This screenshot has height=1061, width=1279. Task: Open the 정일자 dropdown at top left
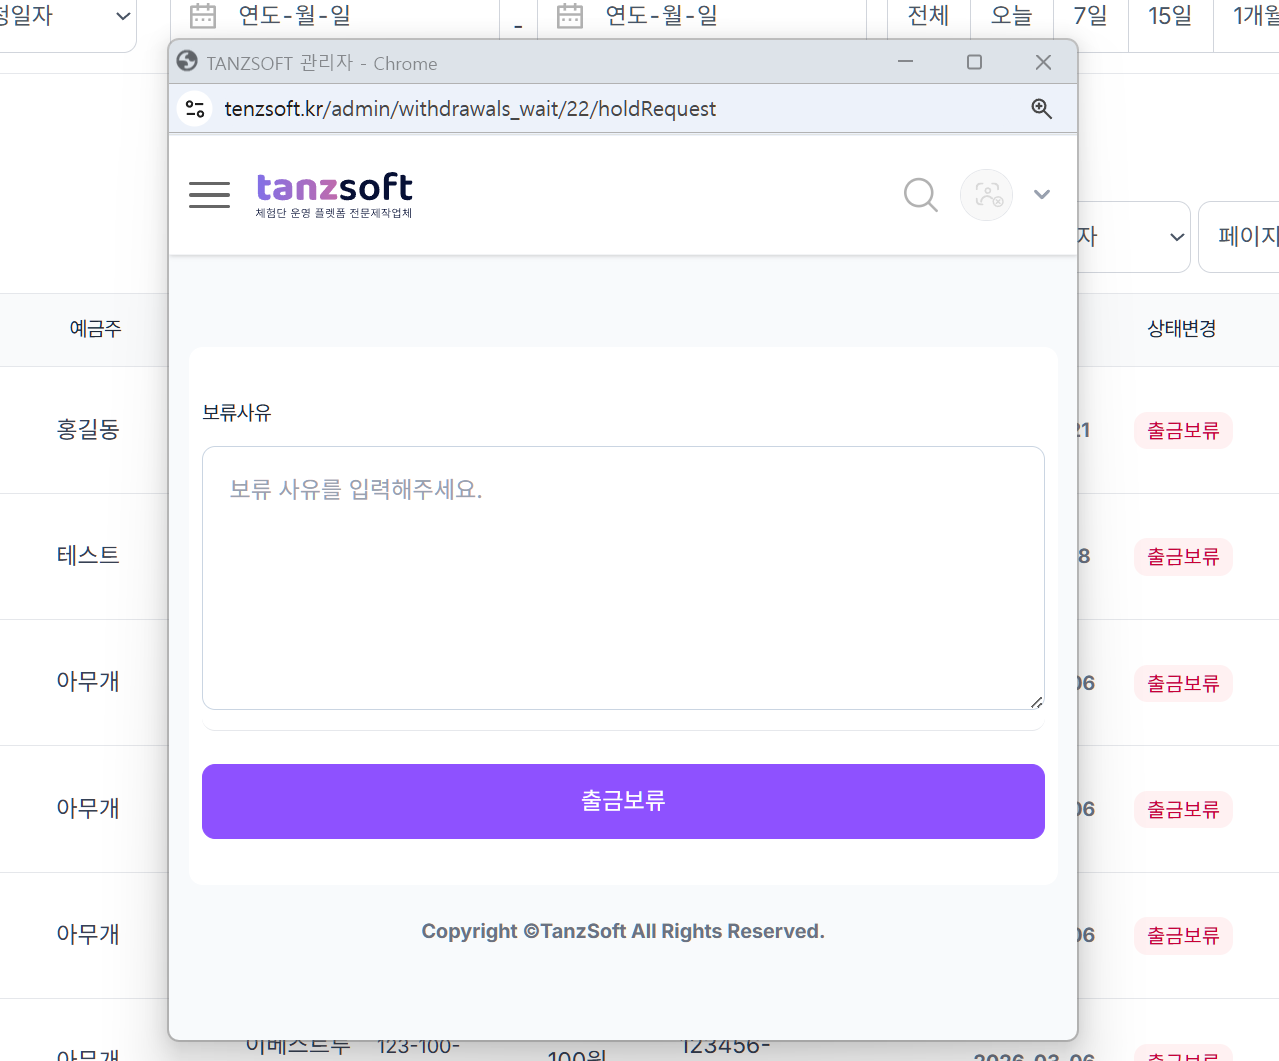click(x=67, y=16)
